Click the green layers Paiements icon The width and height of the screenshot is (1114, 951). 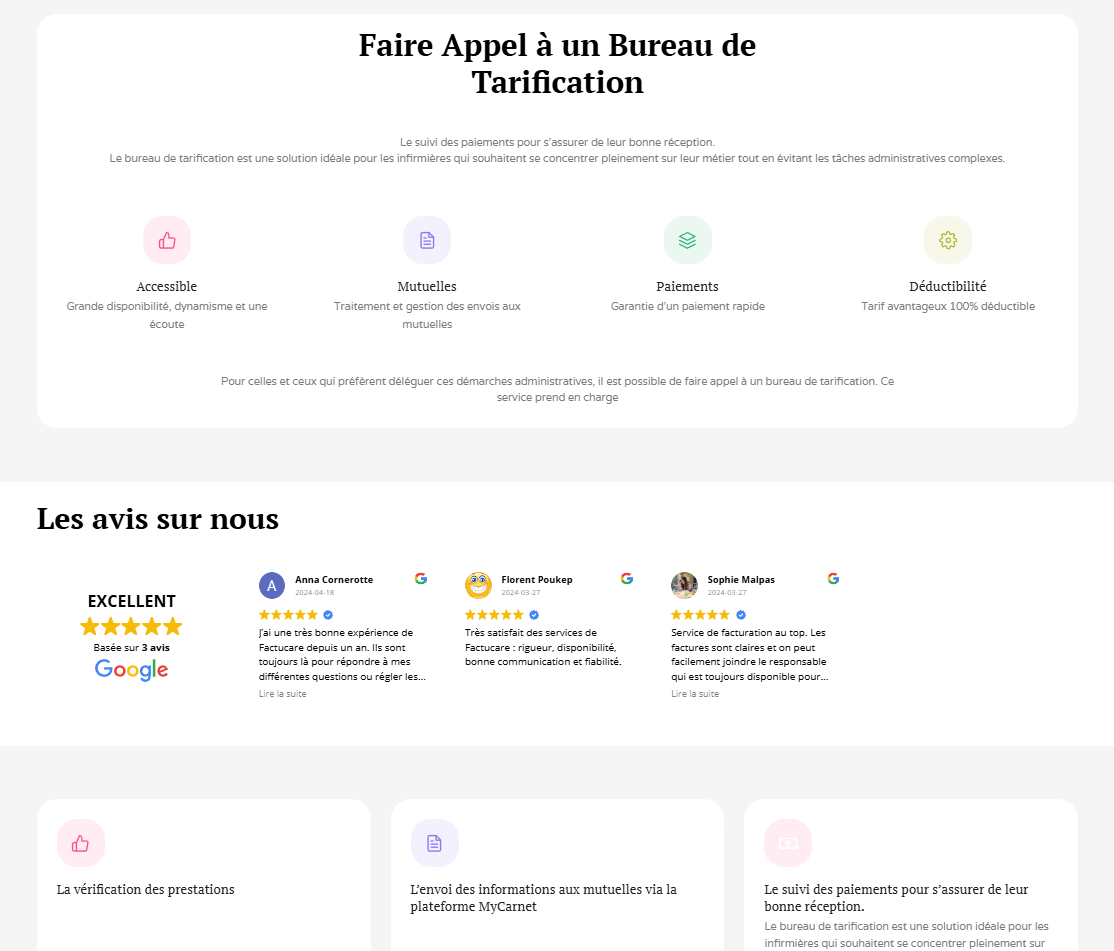(687, 240)
